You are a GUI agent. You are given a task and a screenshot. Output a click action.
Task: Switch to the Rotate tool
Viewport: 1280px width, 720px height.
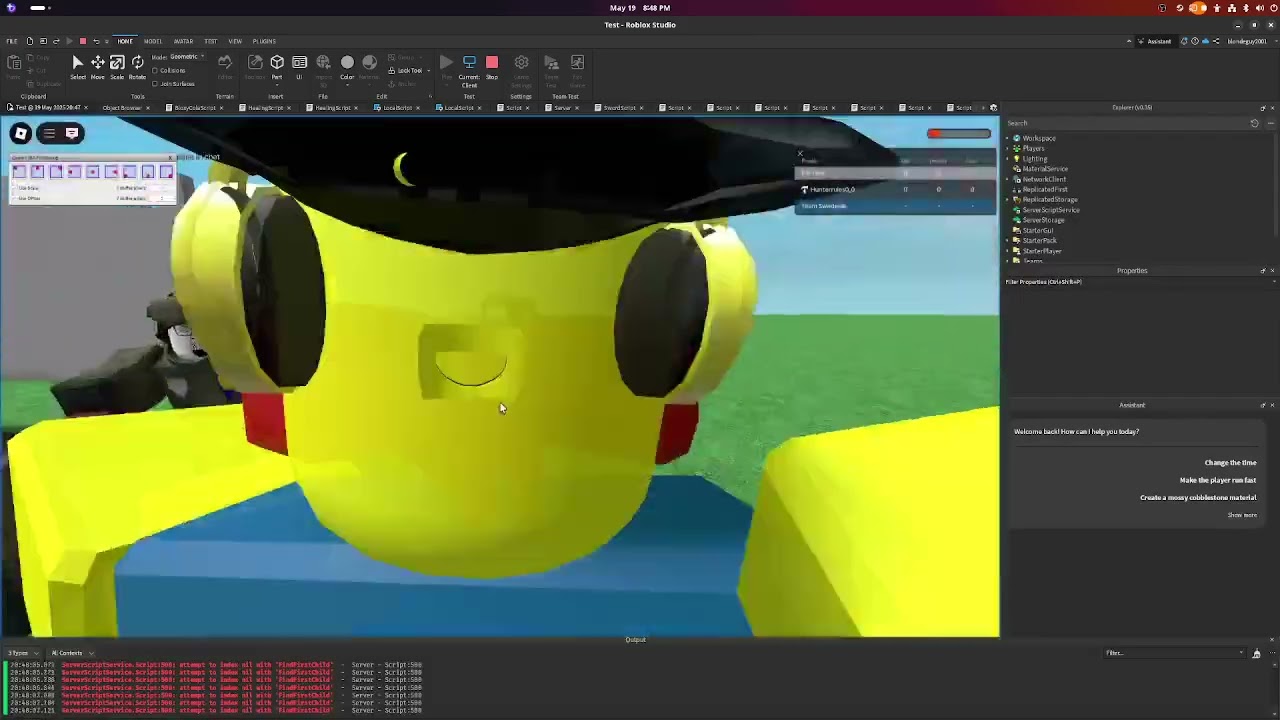pyautogui.click(x=137, y=66)
